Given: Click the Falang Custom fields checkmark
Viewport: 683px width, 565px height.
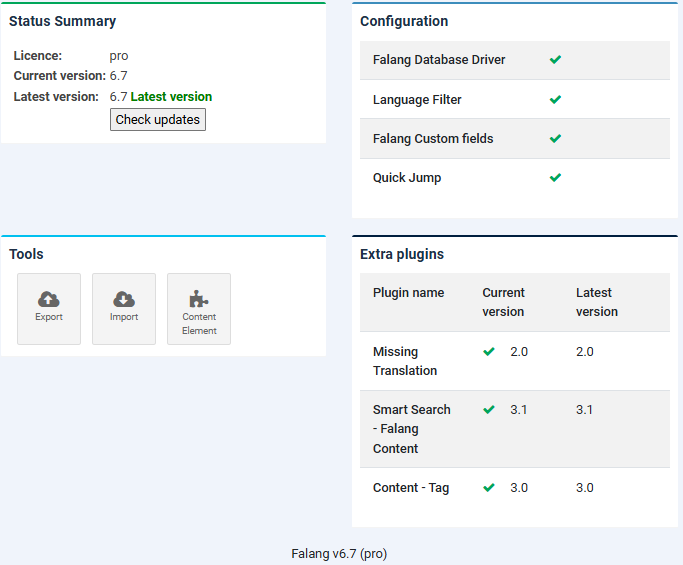Looking at the screenshot, I should 555,139.
